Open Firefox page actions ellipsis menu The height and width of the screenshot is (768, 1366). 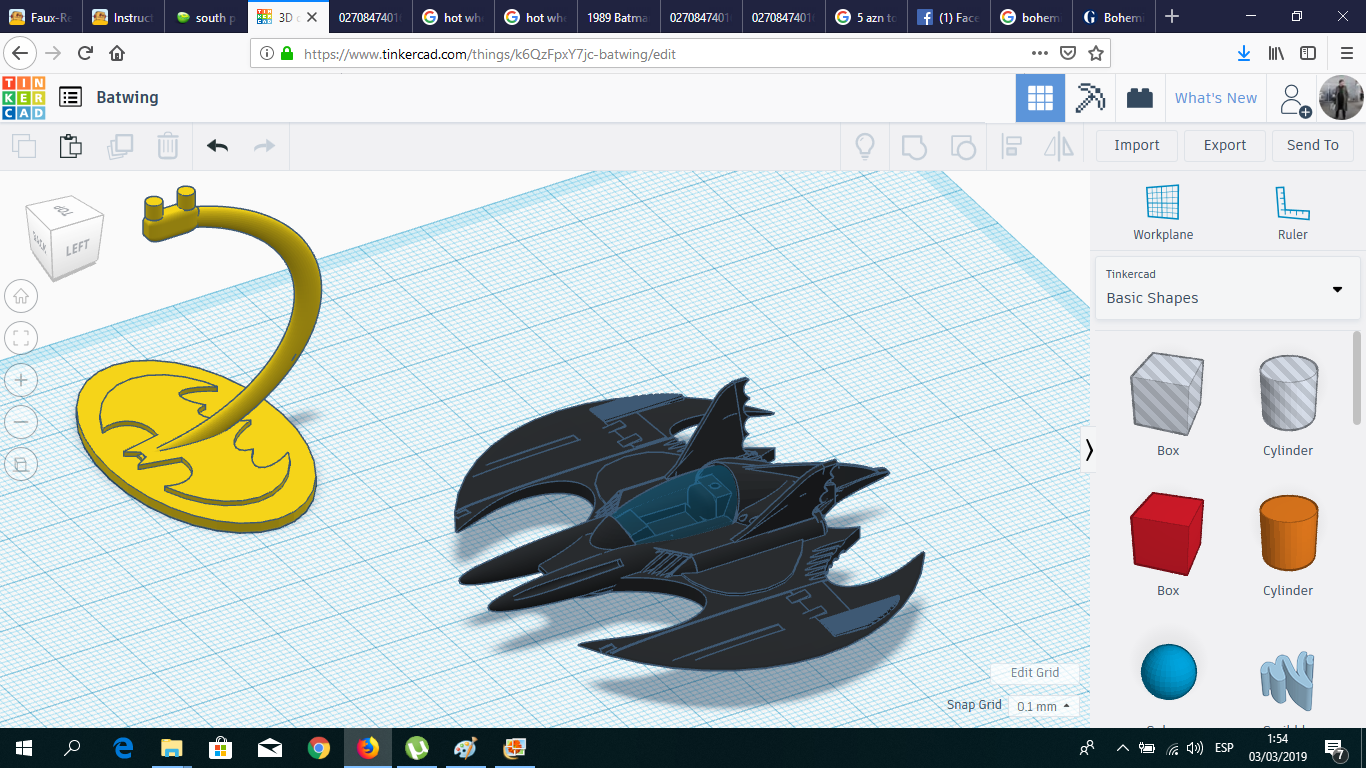[1040, 53]
